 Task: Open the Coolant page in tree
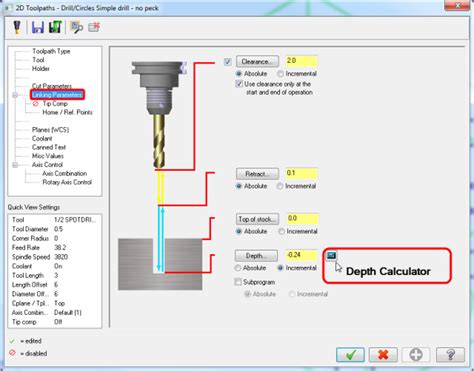pos(42,138)
